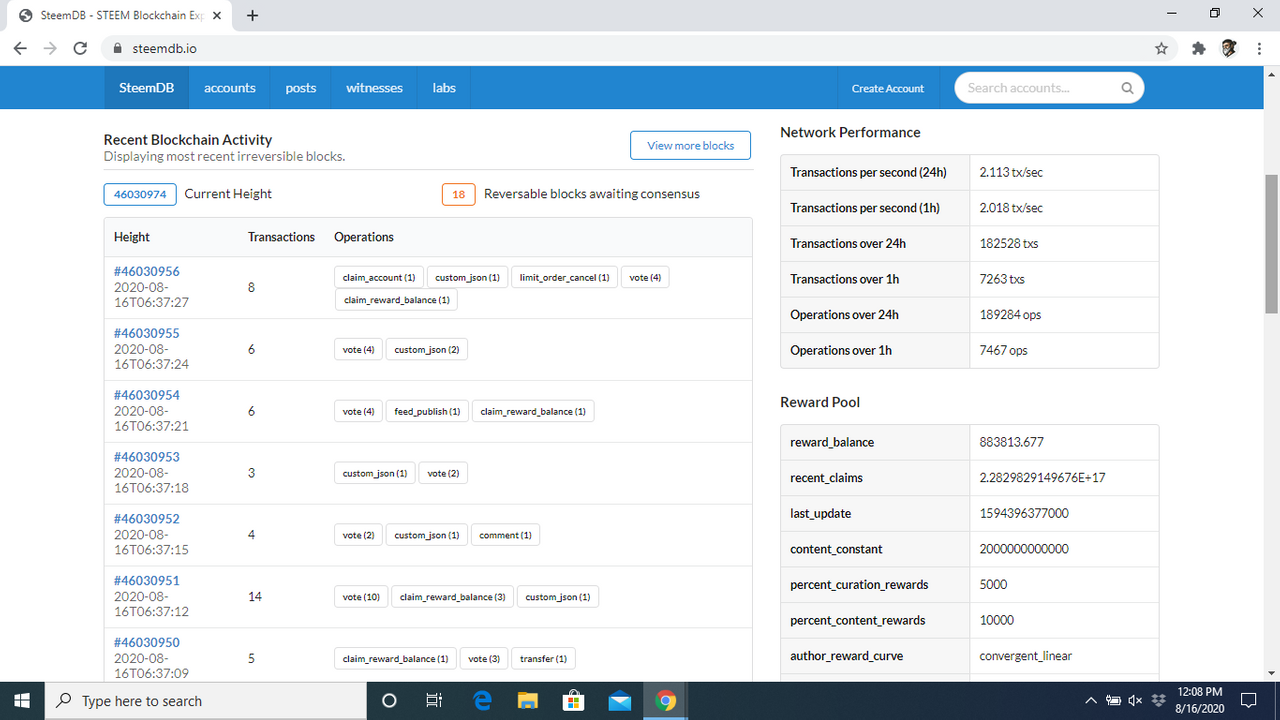Viewport: 1280px width, 720px height.
Task: Open block #46030950
Action: pos(146,643)
